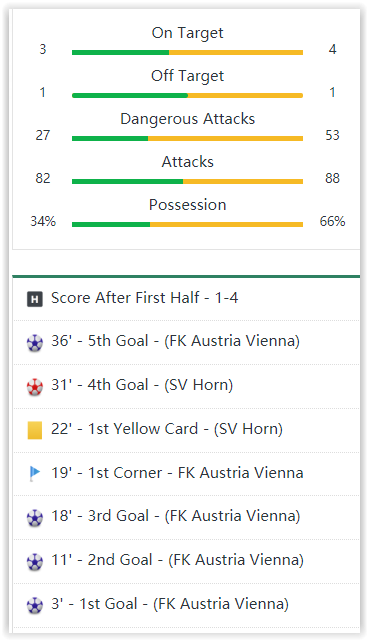Select the Off Target stats bar
This screenshot has height=641, width=368.
pyautogui.click(x=187, y=95)
